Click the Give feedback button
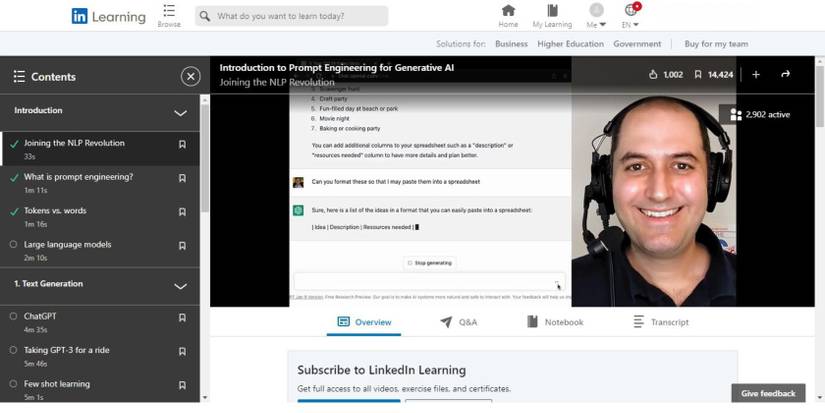This screenshot has height=413, width=825. [x=768, y=393]
